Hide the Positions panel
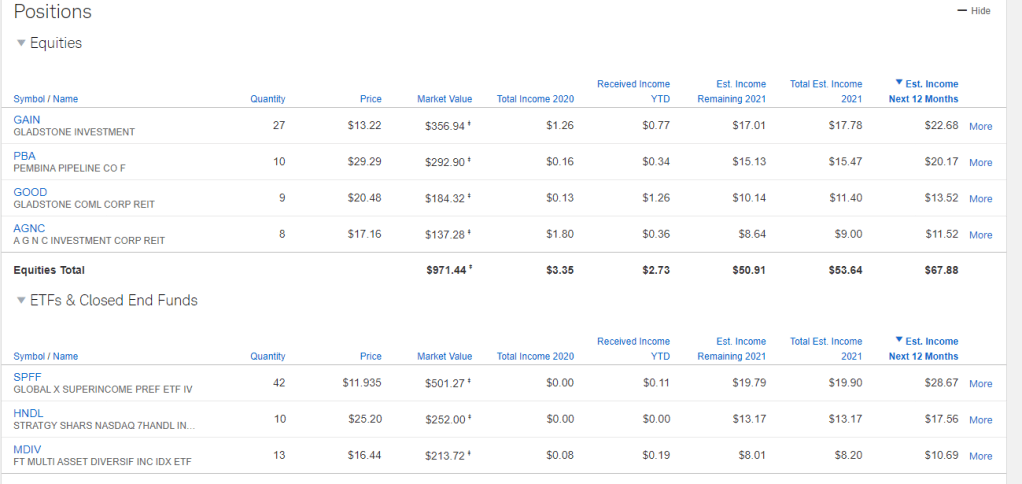This screenshot has width=1022, height=484. [974, 11]
